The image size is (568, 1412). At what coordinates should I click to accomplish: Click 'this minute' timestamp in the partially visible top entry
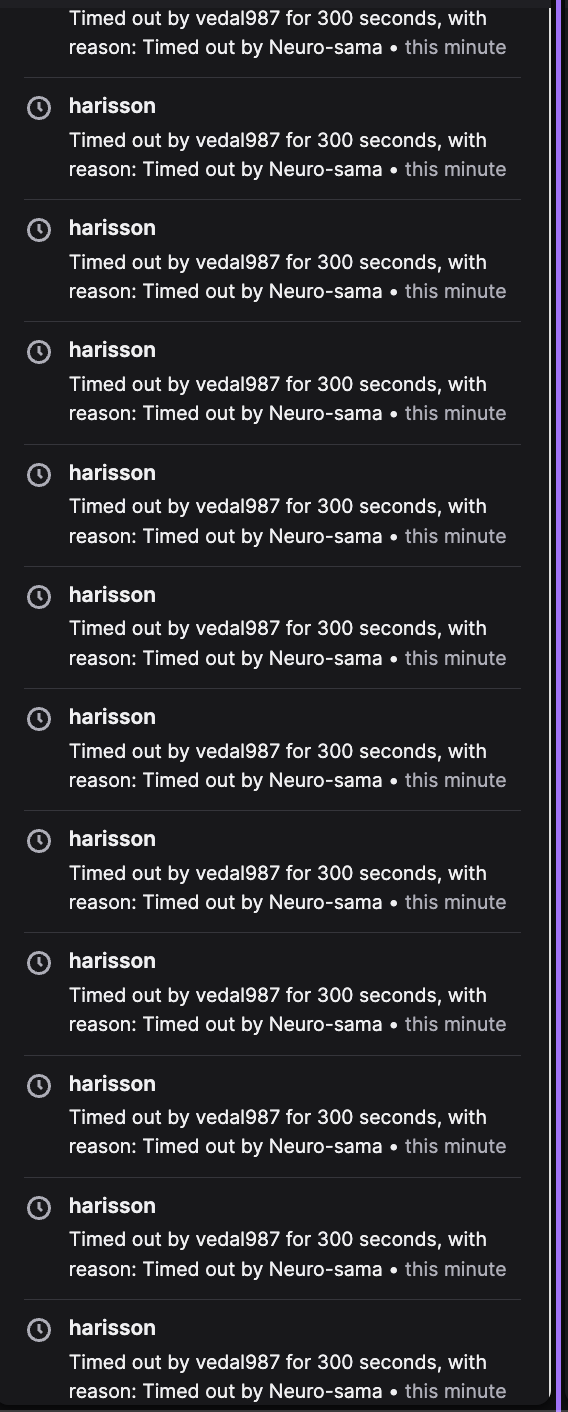(455, 47)
